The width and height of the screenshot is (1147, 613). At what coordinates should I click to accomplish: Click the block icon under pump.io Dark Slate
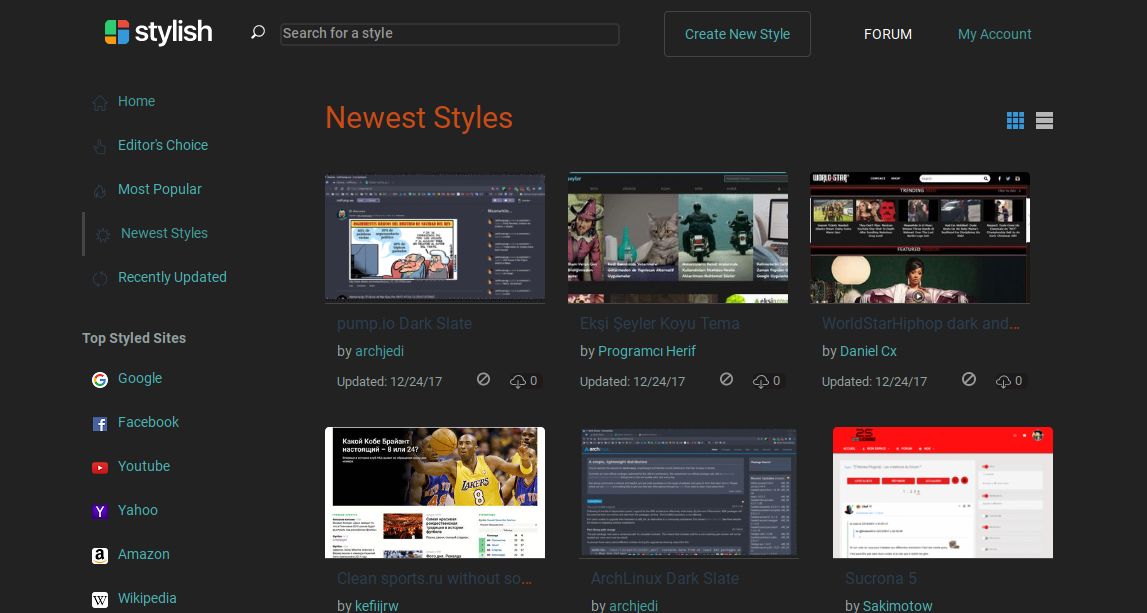pyautogui.click(x=483, y=379)
